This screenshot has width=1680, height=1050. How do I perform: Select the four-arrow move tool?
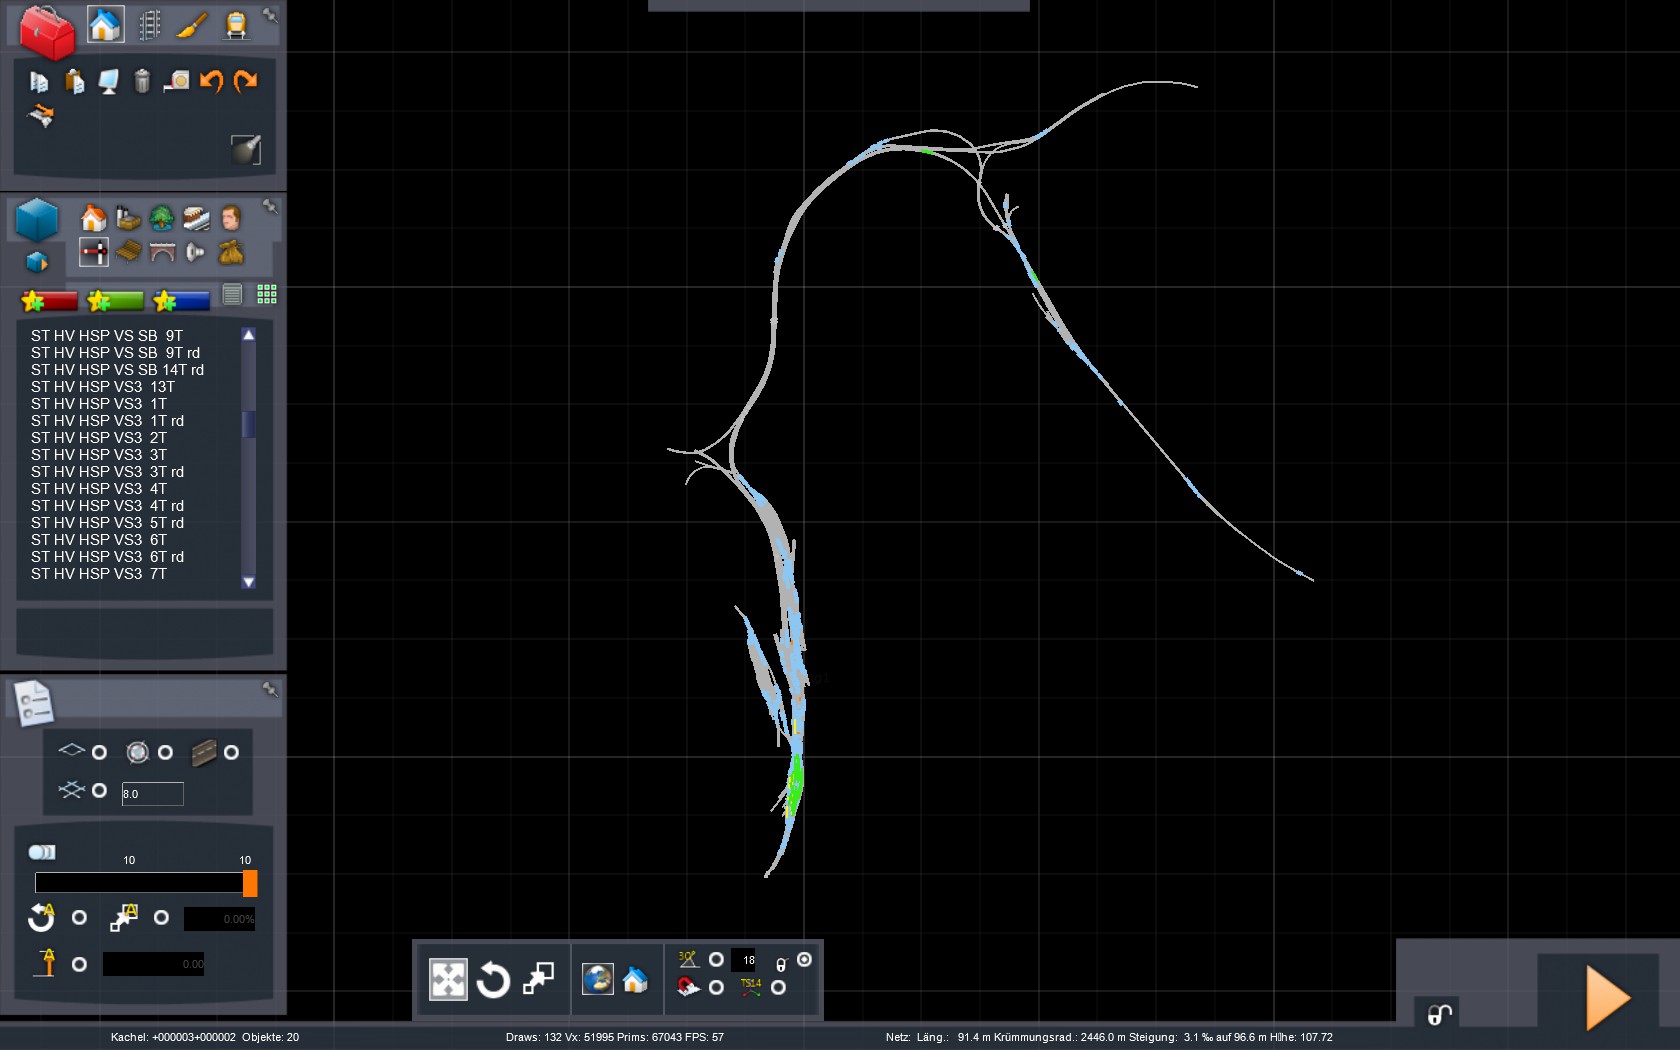click(448, 980)
